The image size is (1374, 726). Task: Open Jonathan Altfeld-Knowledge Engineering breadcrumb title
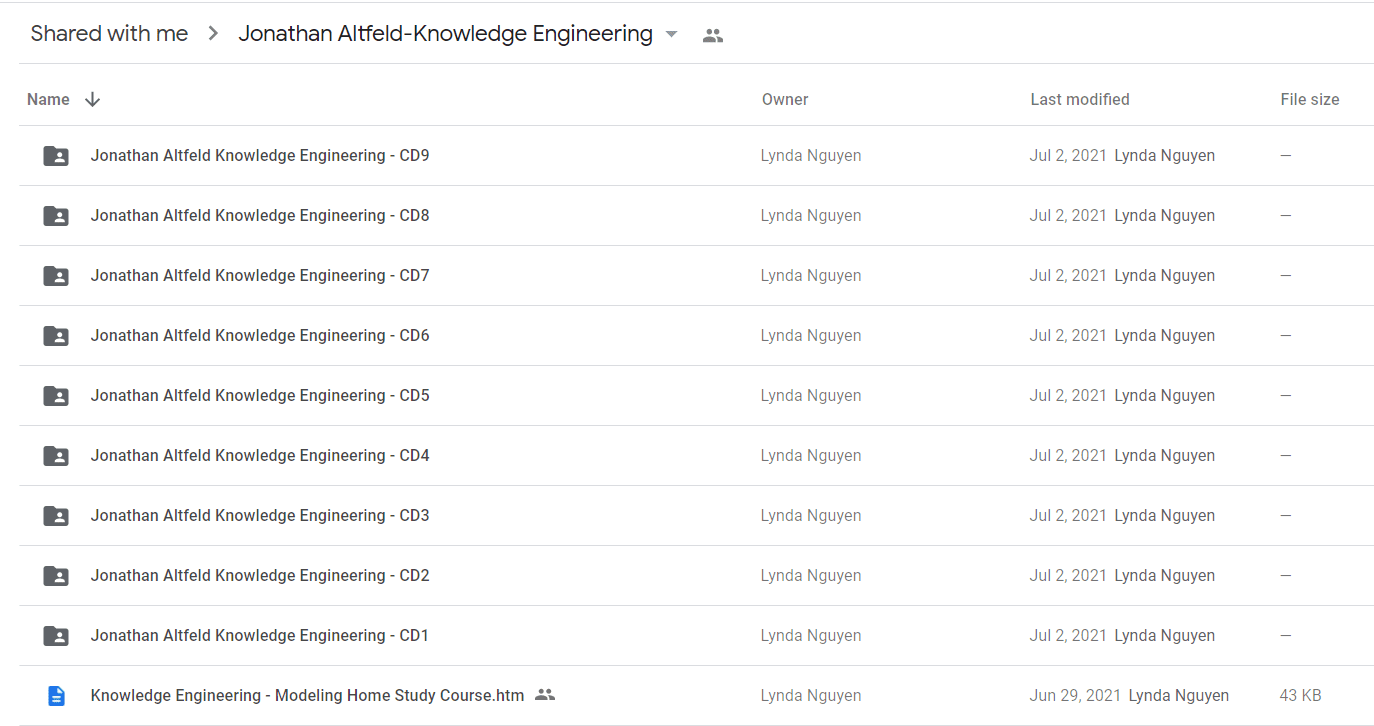click(x=445, y=34)
